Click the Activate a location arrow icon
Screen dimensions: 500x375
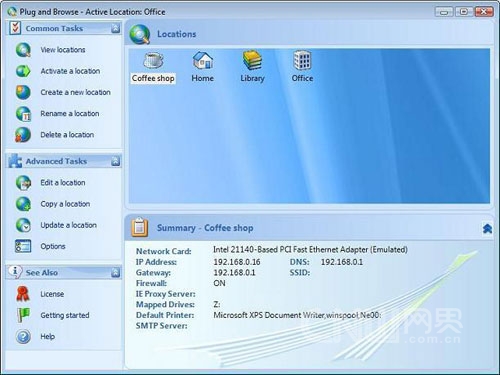[23, 71]
